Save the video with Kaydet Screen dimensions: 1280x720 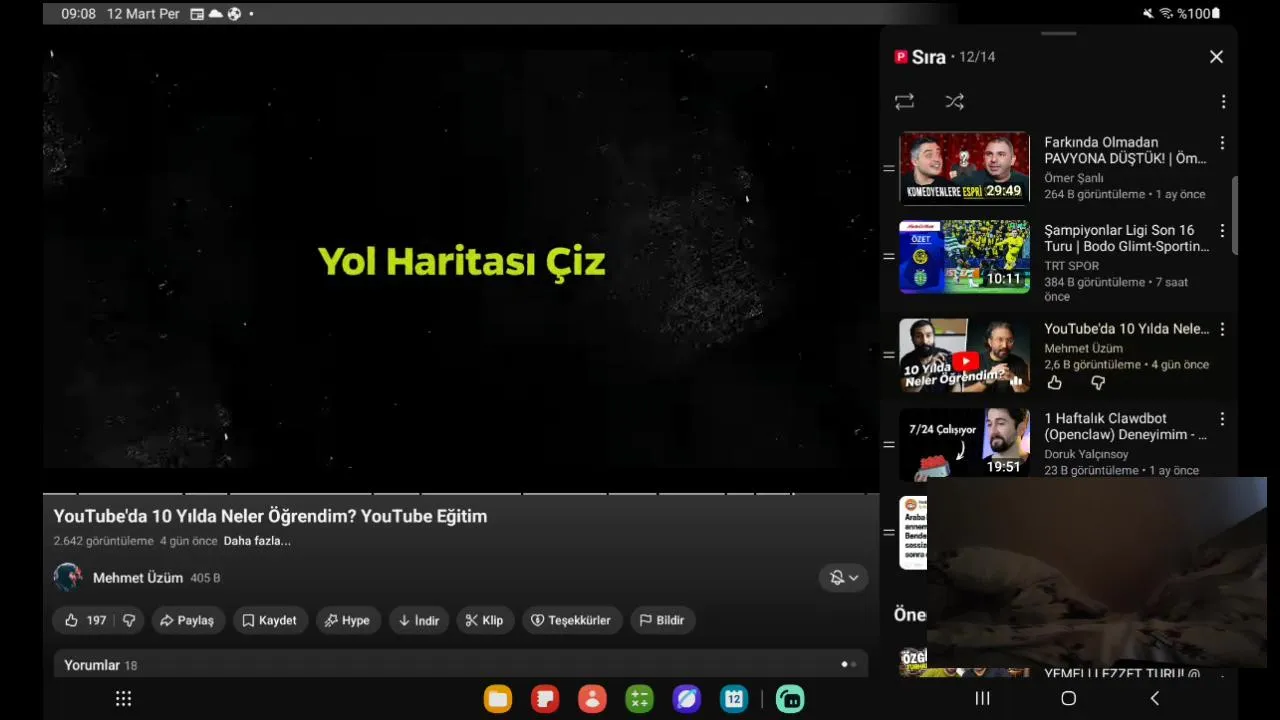pyautogui.click(x=270, y=620)
